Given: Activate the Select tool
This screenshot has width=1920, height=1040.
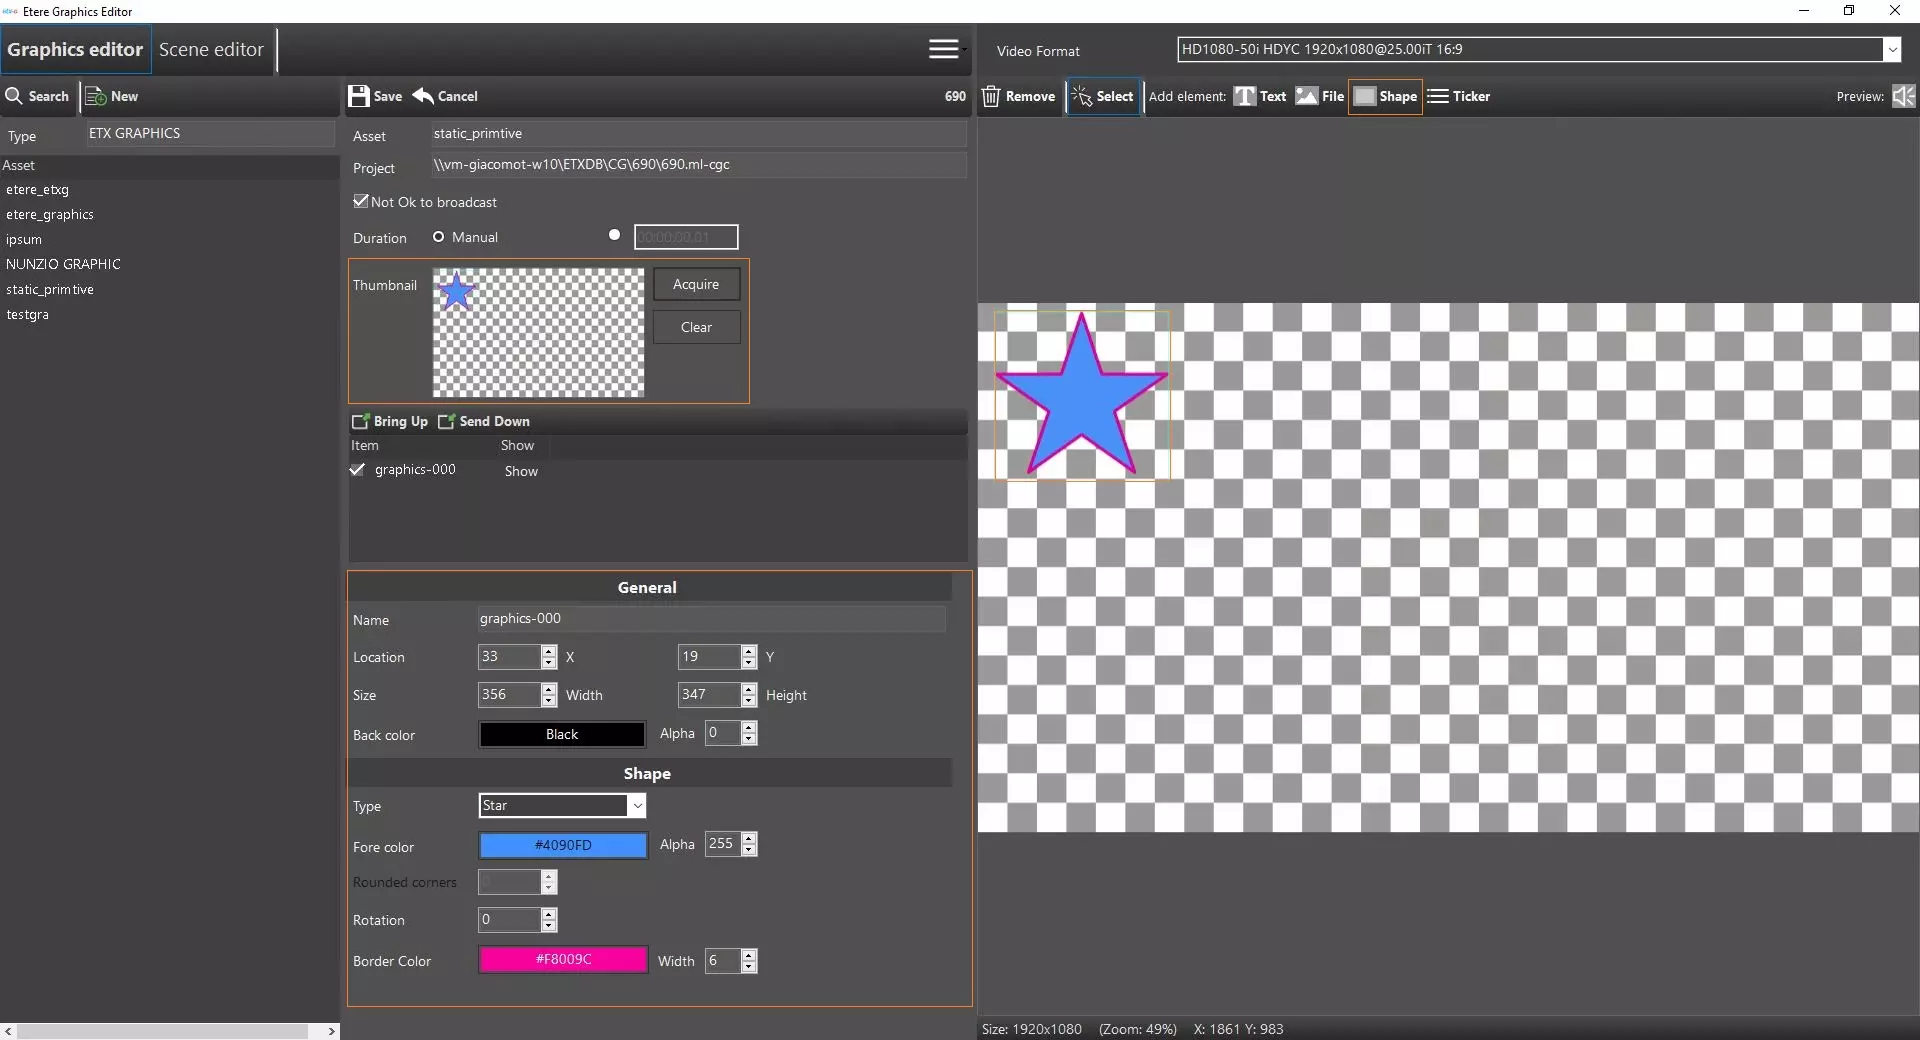Looking at the screenshot, I should (1103, 96).
